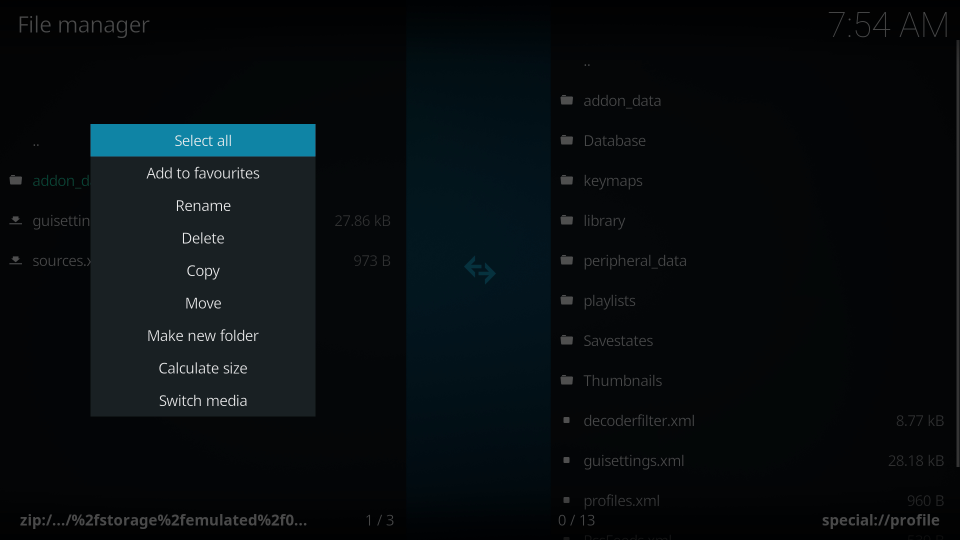Pick Add to favourites in context menu

(x=203, y=173)
